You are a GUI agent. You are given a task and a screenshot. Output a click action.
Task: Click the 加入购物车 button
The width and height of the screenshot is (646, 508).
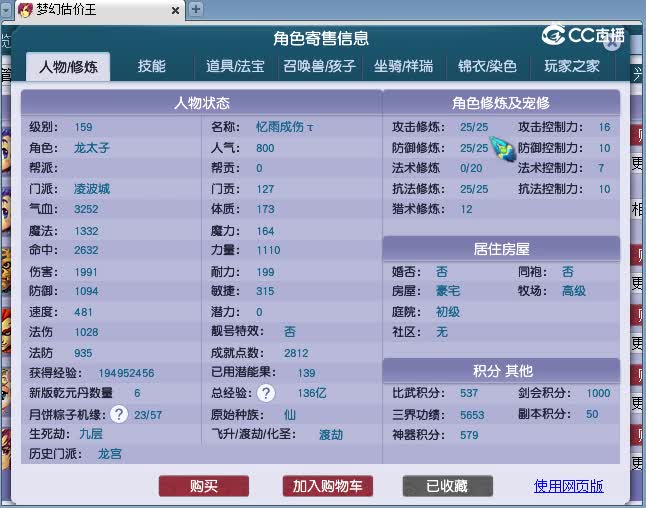(x=328, y=486)
